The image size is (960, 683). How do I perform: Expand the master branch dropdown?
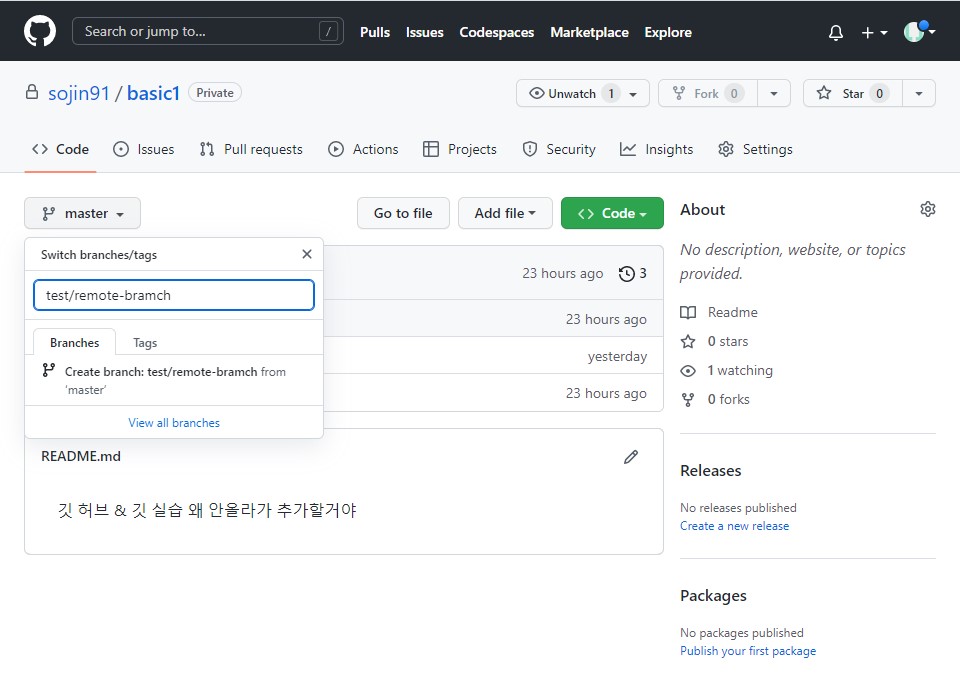pos(83,214)
